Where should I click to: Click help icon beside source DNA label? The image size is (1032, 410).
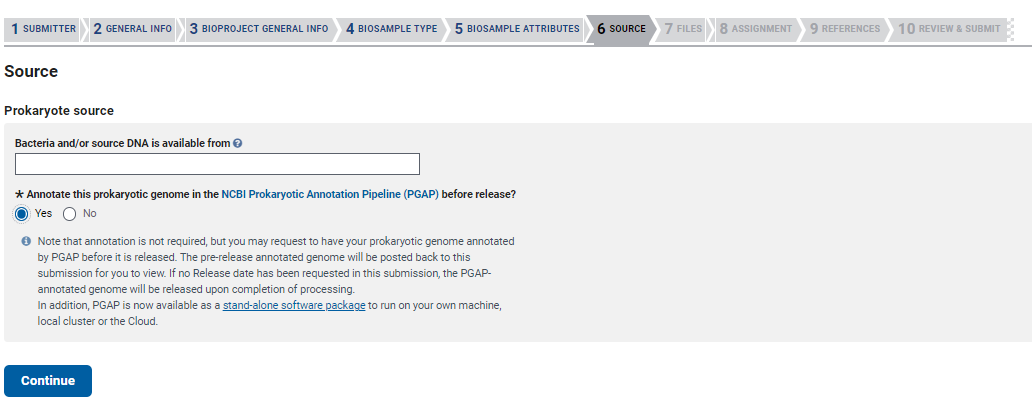(x=238, y=143)
